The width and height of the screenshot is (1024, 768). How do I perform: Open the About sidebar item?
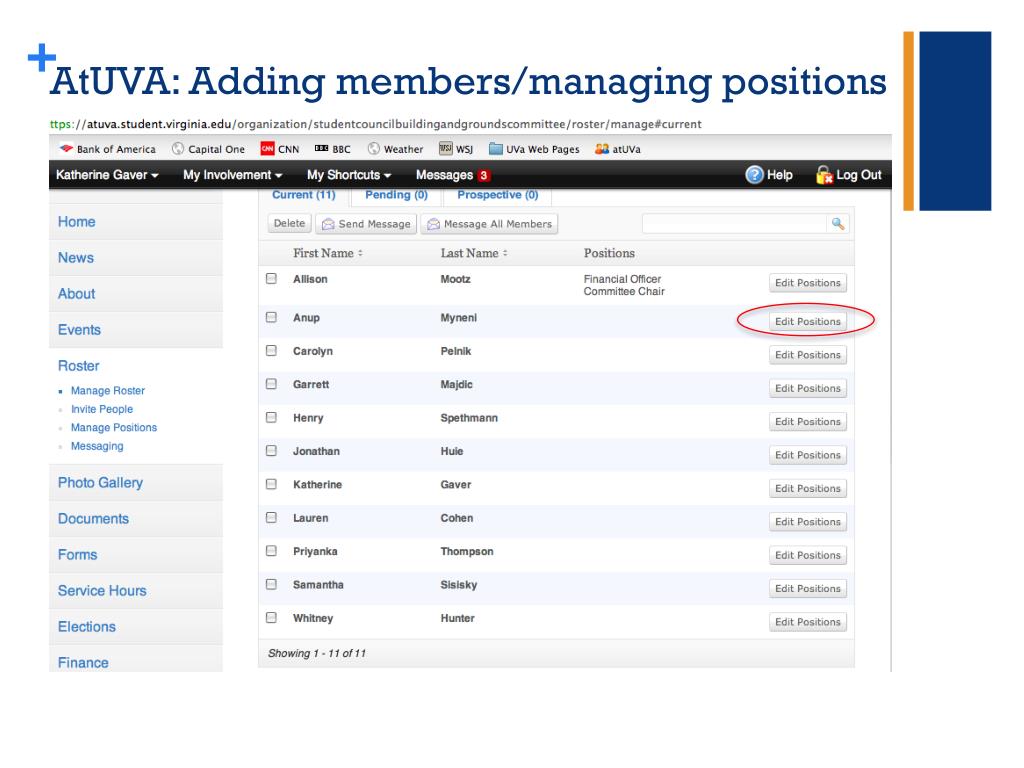click(x=136, y=293)
